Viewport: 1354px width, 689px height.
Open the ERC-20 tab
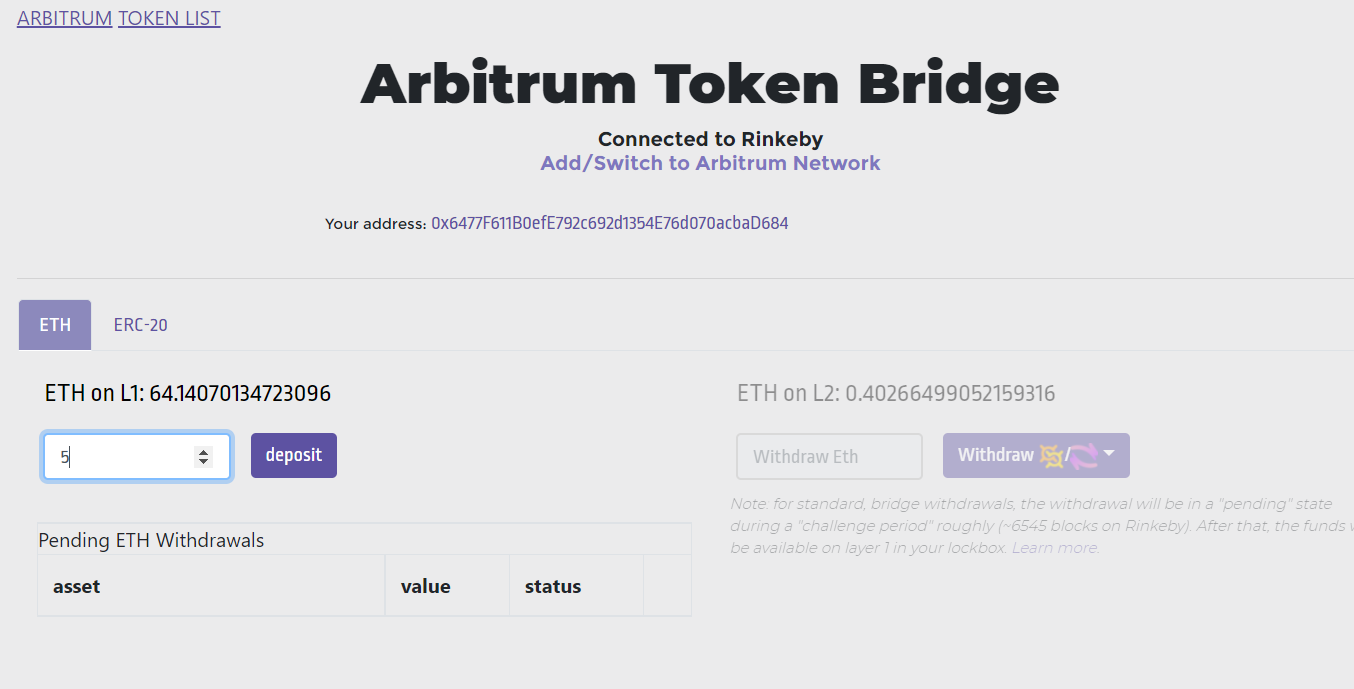pyautogui.click(x=140, y=325)
